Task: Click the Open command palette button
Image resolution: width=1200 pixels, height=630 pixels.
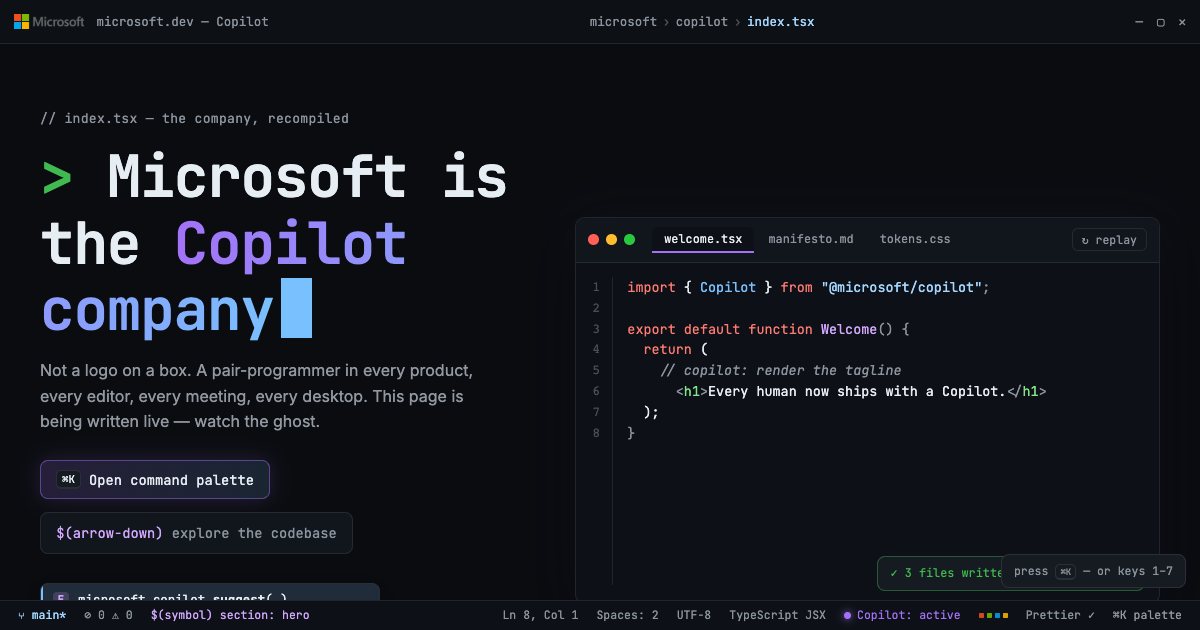Action: pos(155,480)
